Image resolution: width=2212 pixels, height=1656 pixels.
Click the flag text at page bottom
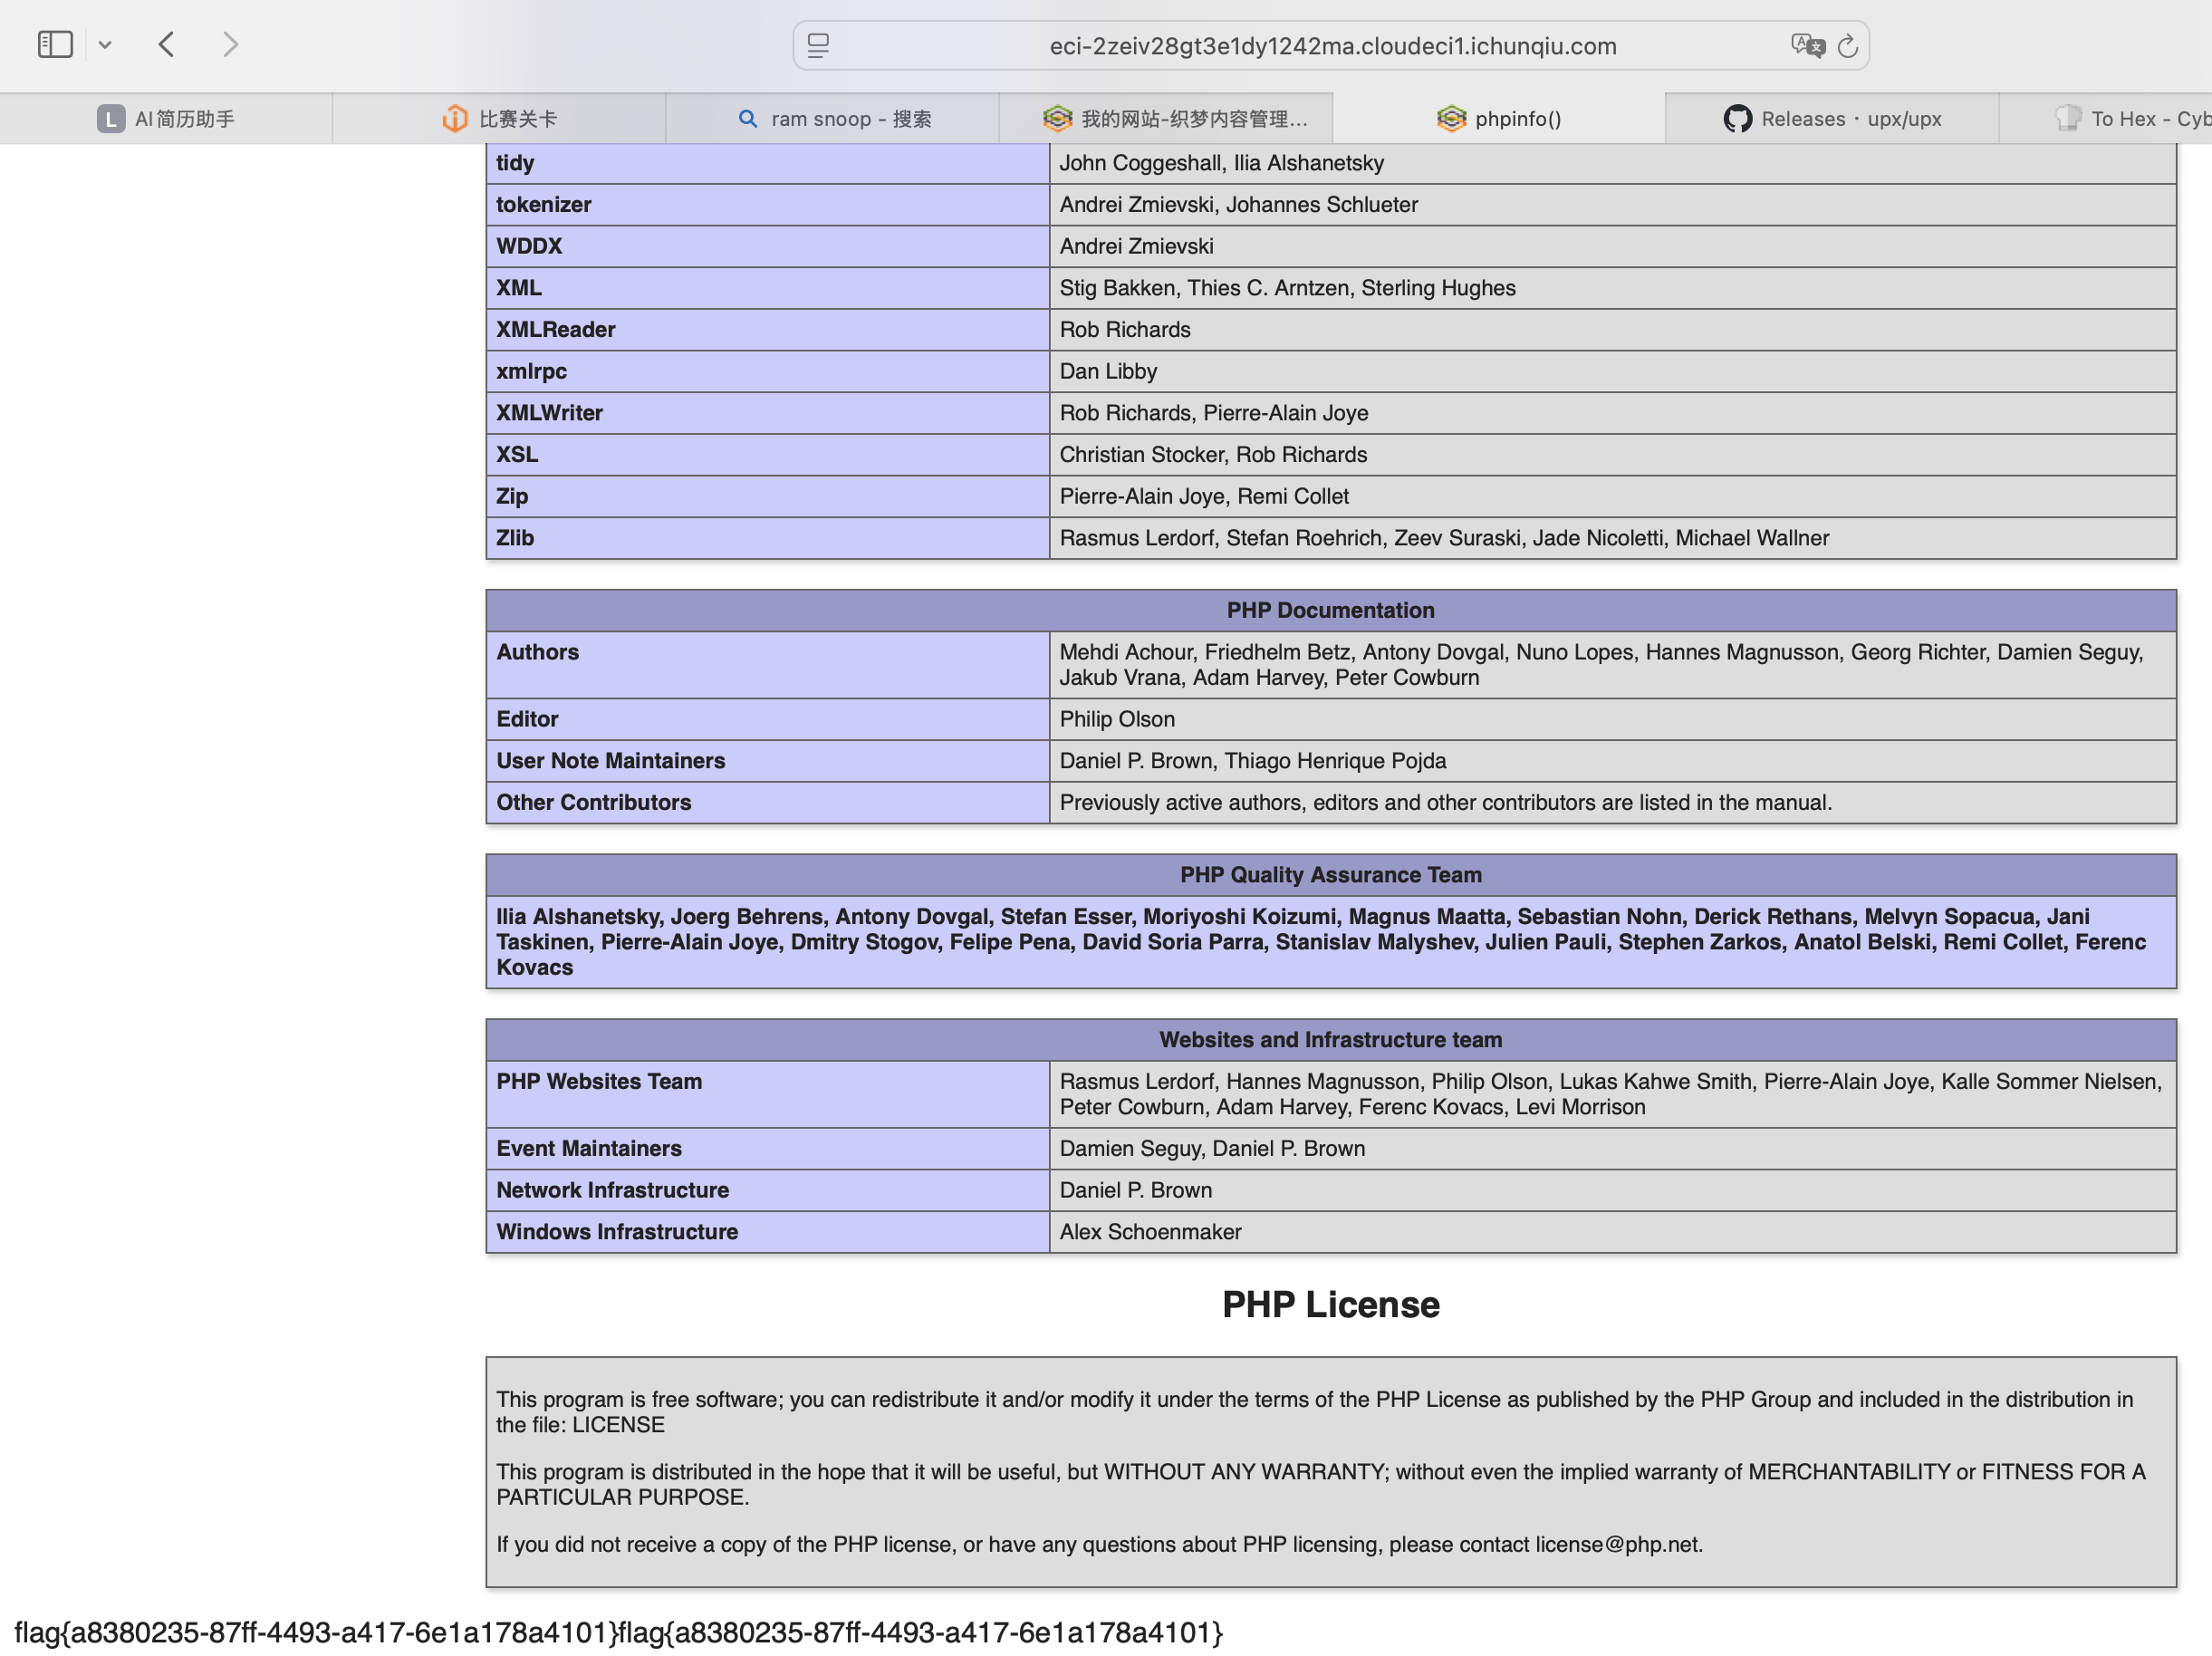coord(618,1632)
